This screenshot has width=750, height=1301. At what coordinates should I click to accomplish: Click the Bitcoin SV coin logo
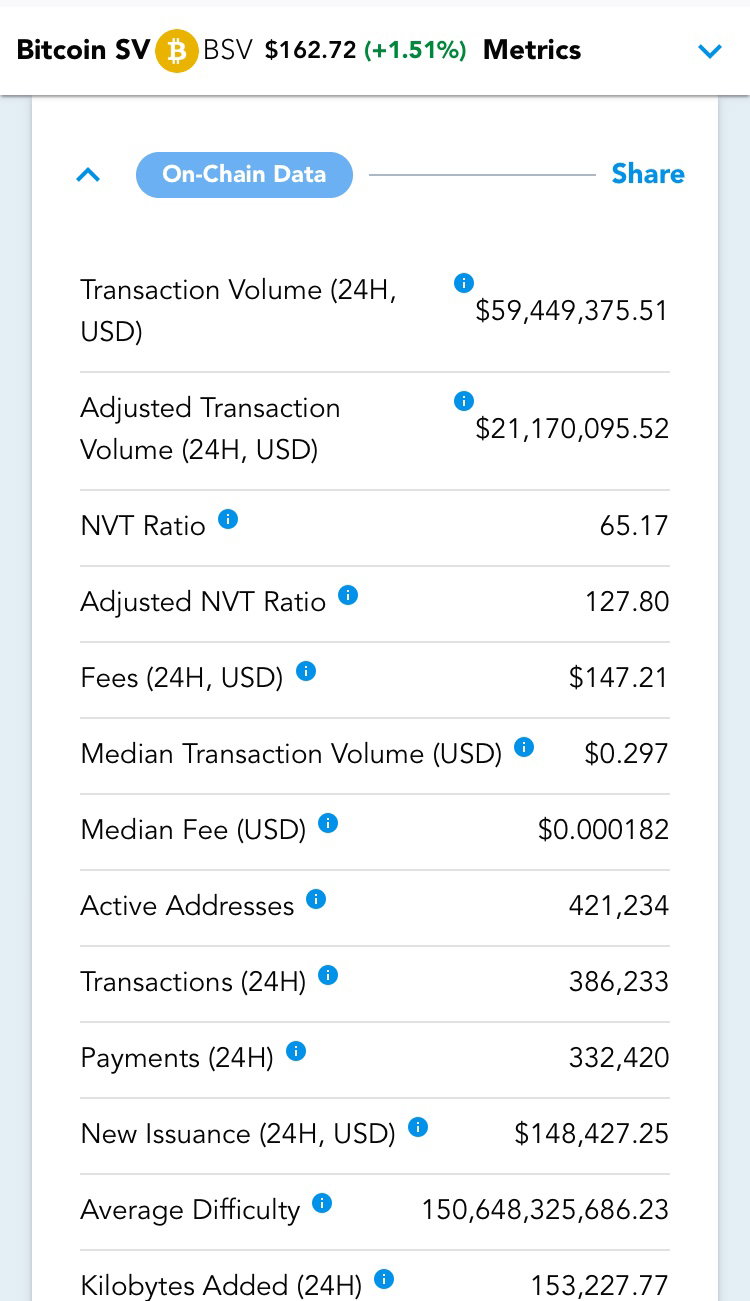coord(177,51)
